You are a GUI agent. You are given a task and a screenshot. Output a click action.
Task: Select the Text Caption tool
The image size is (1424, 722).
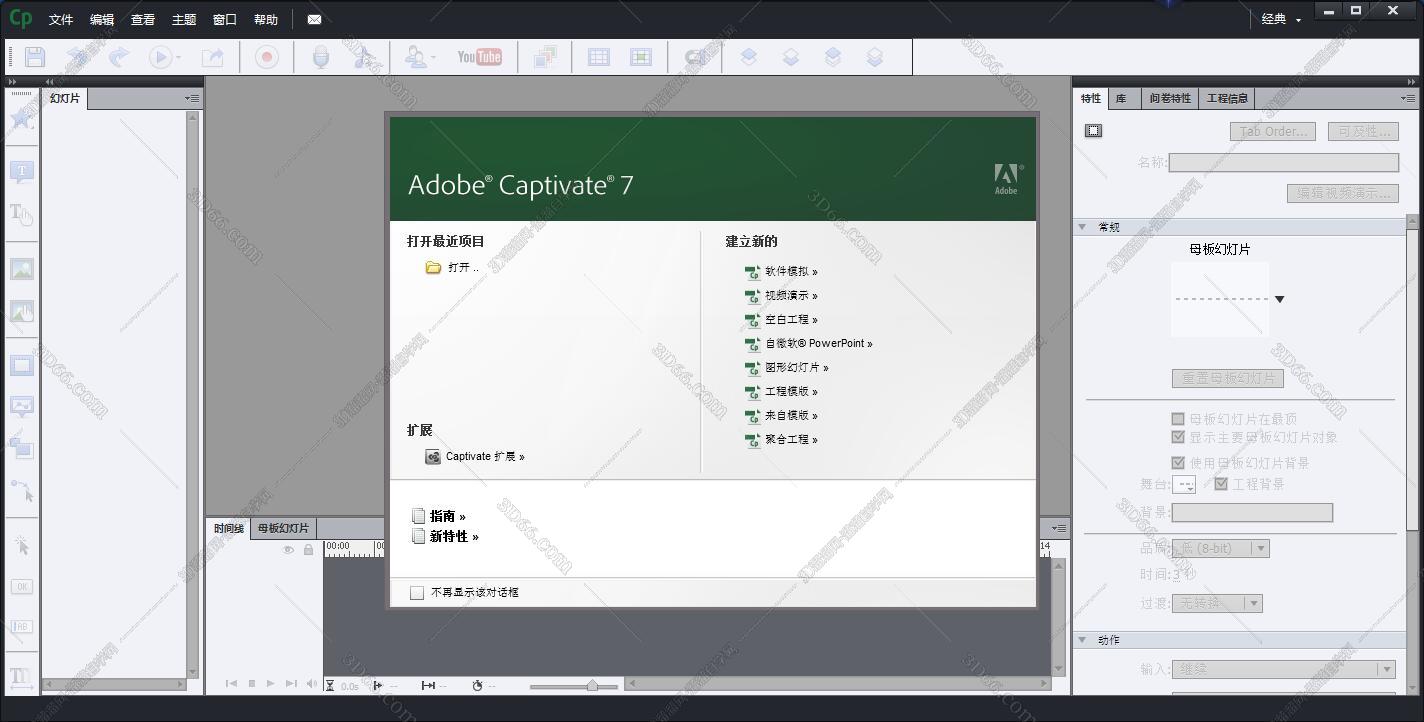pos(21,170)
